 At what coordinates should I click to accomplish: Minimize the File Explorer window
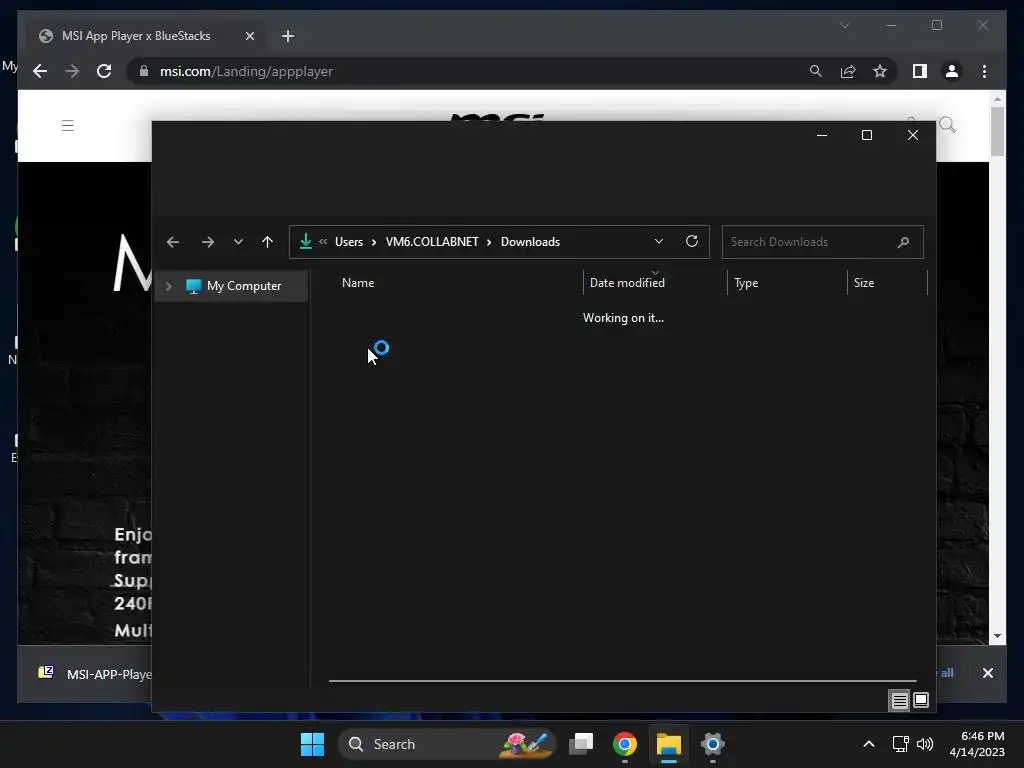[822, 135]
